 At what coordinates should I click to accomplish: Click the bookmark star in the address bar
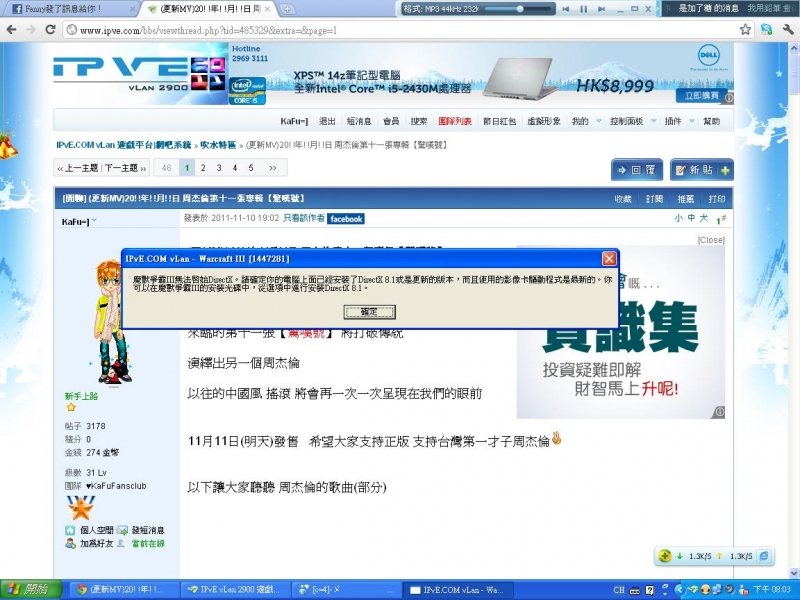coord(745,30)
